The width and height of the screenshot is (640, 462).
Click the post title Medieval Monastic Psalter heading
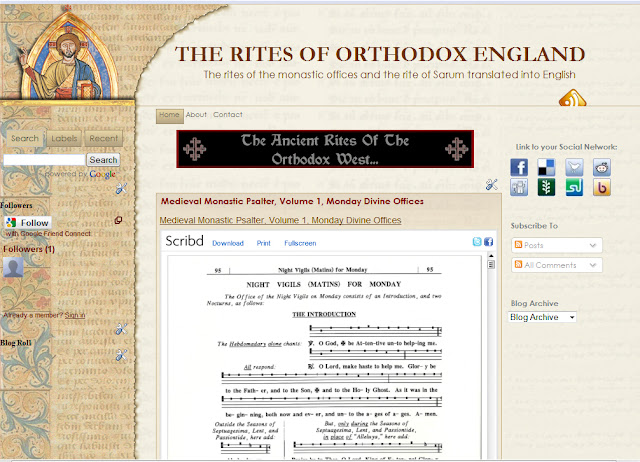click(292, 201)
